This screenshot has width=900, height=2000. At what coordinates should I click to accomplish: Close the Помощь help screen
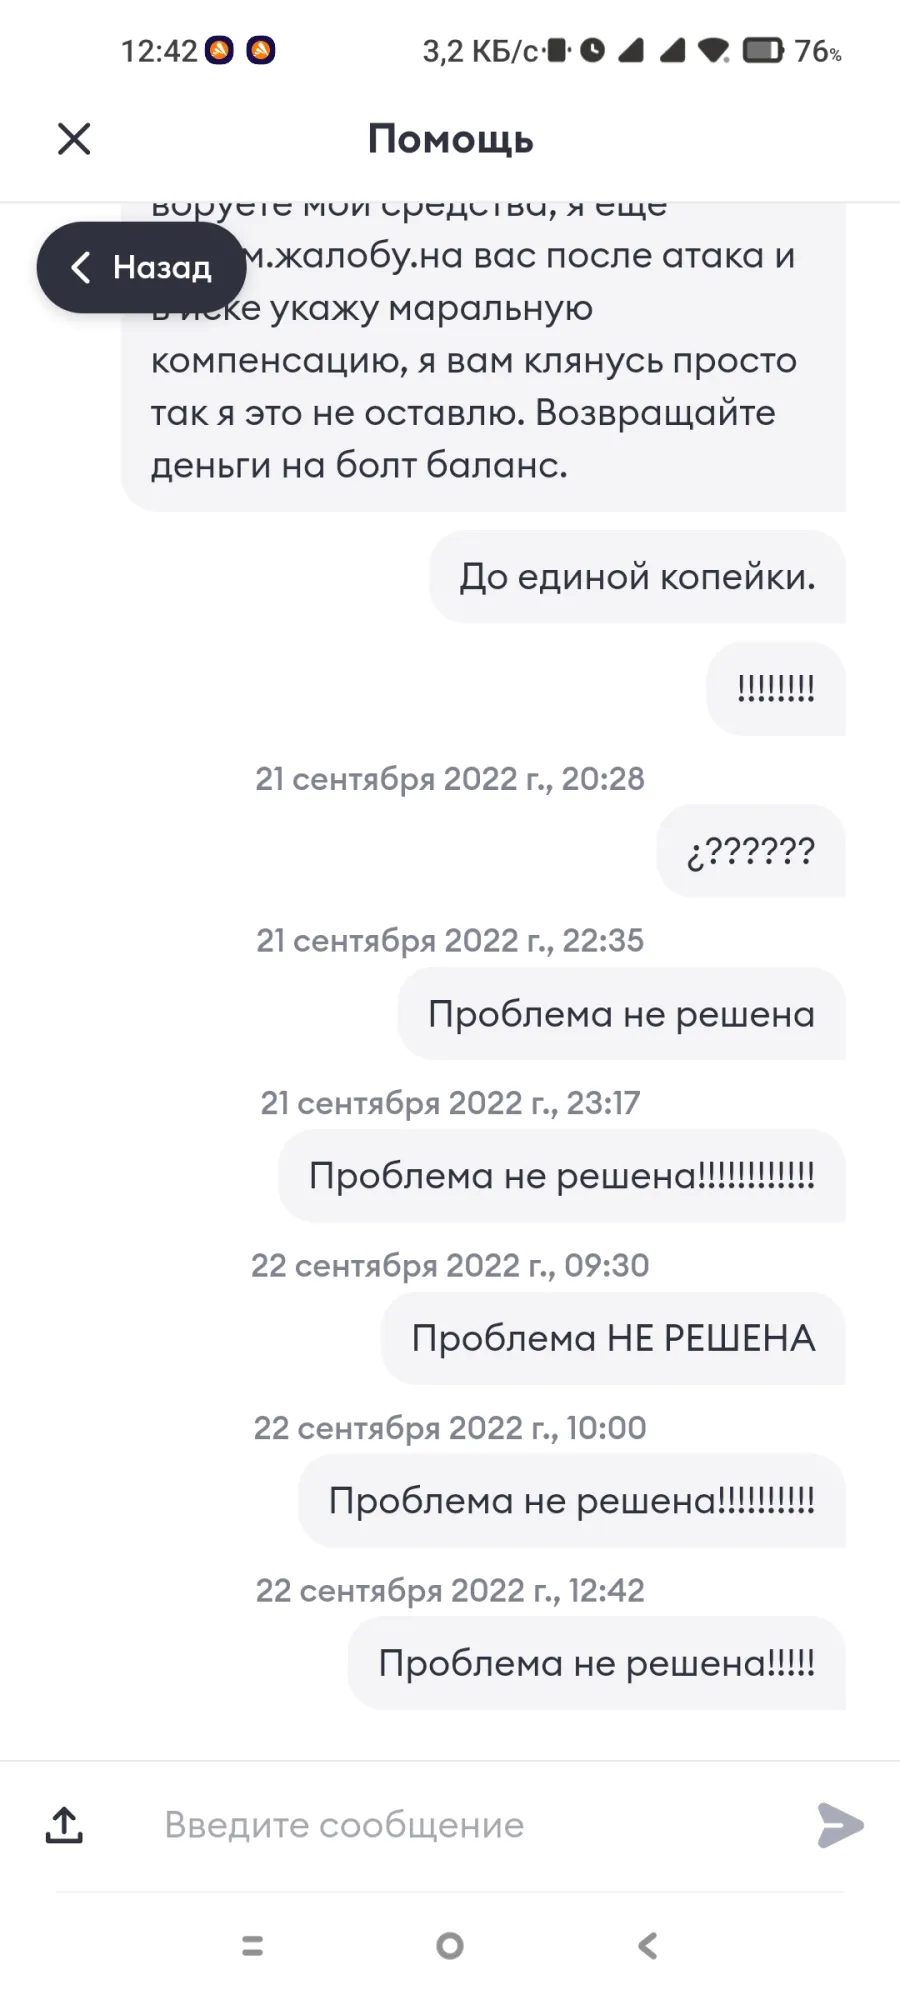[74, 139]
